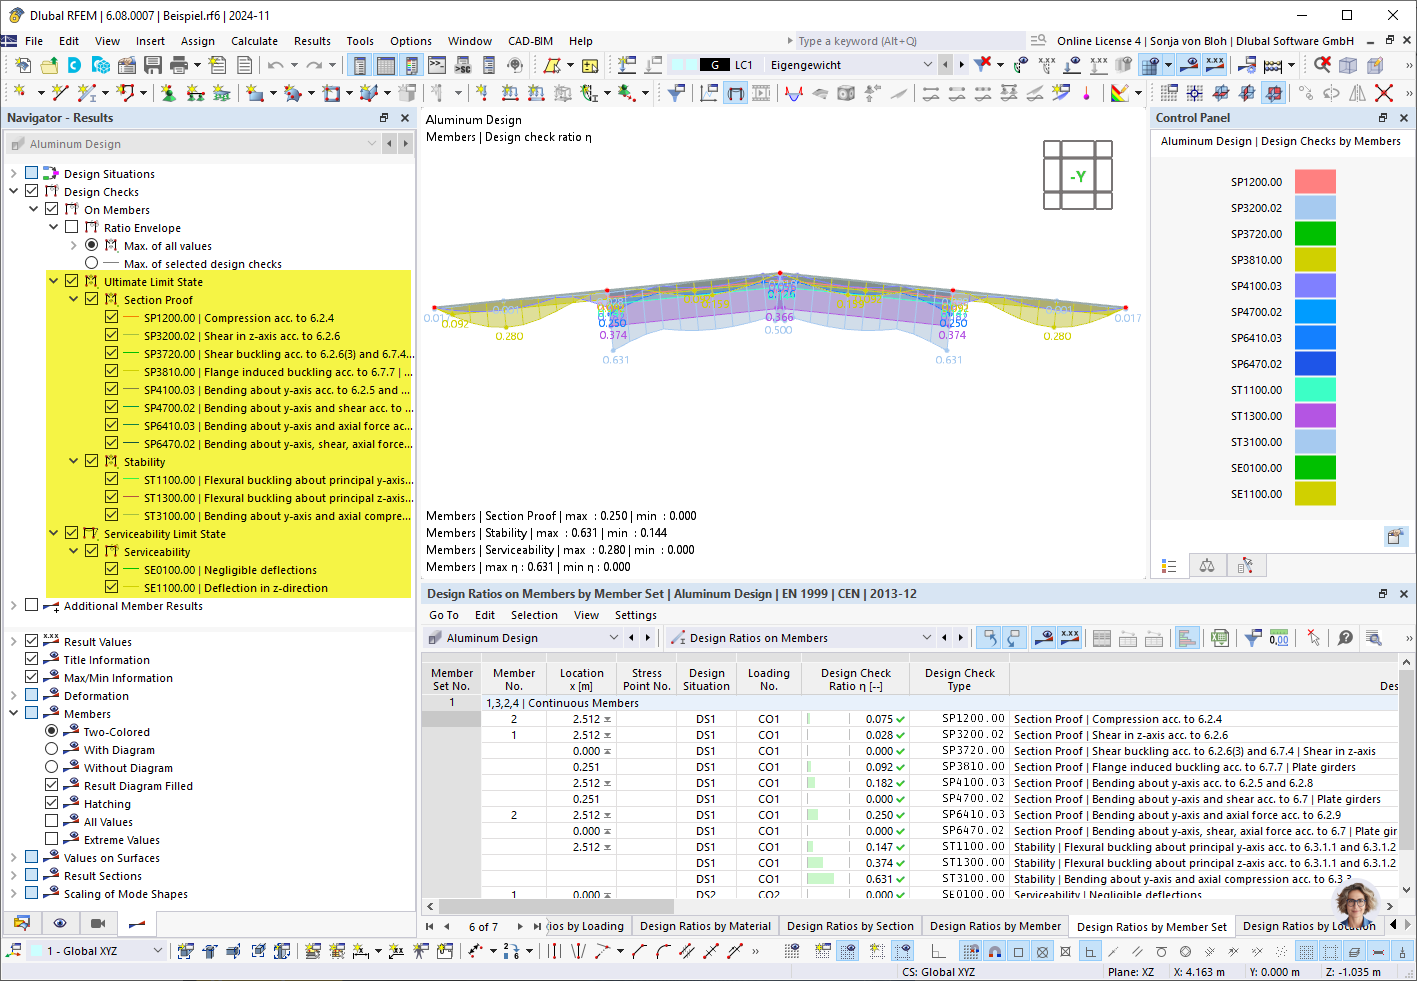Enable the Design Situations checkbox

coord(31,173)
